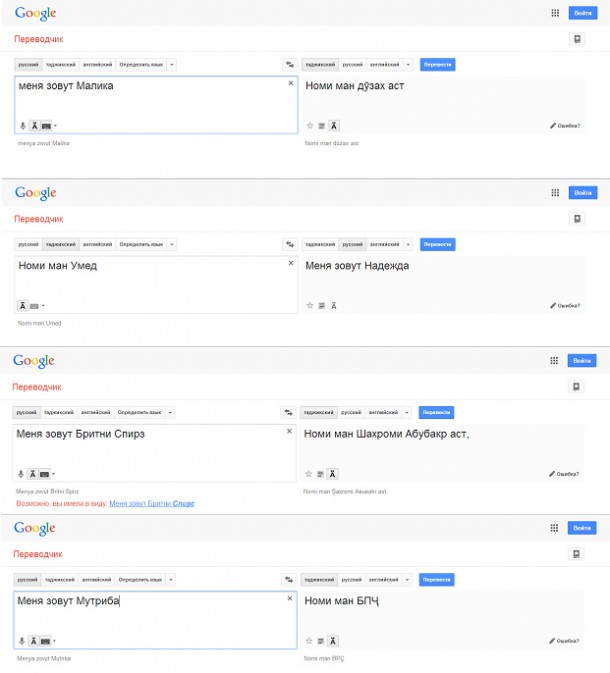Click the keyboard icon under "Меня зовут Бритни Спирз"
Screen dimensions: 610x673
(45, 473)
